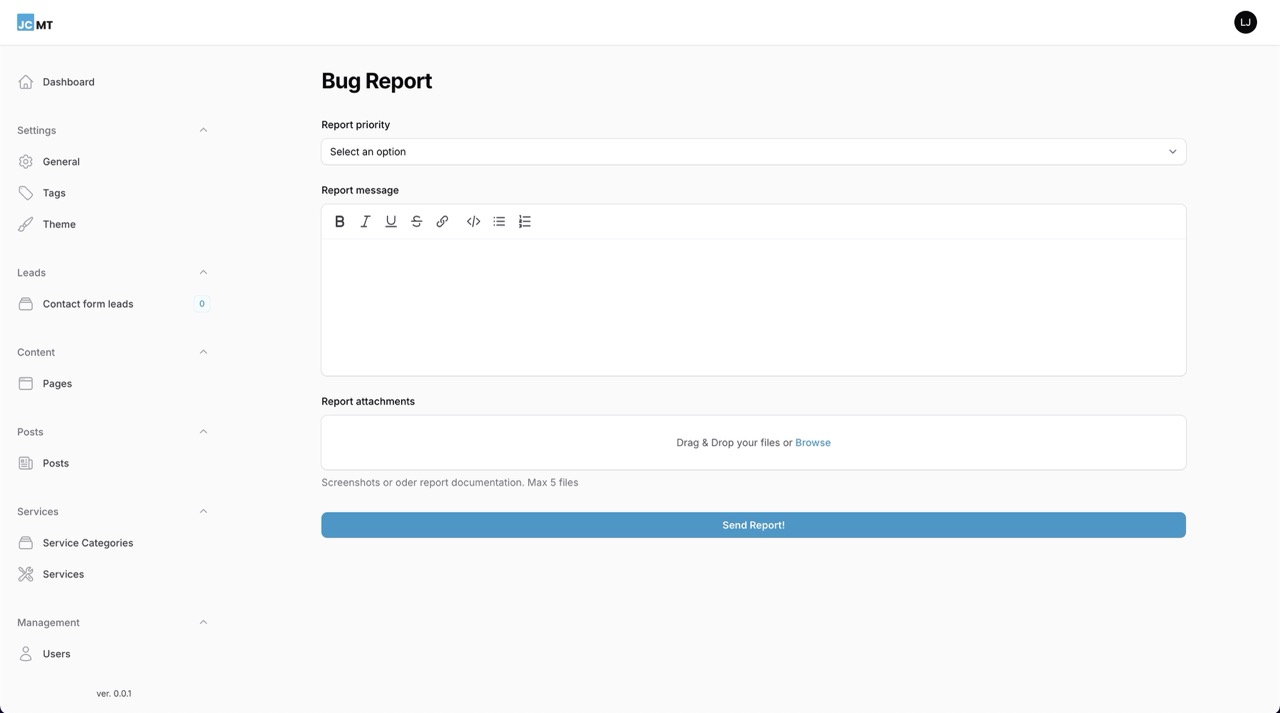Collapse the Management section
The width and height of the screenshot is (1280, 713).
(x=203, y=621)
